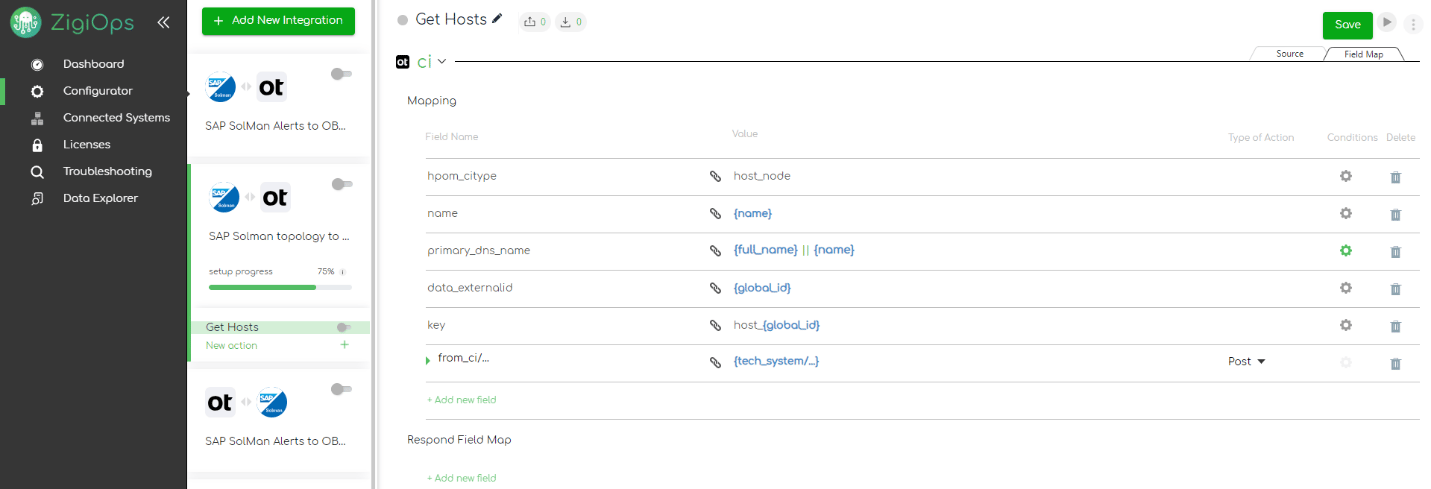Toggle last SAP SolMan Alerts integration switch
This screenshot has width=1431, height=489.
click(342, 389)
